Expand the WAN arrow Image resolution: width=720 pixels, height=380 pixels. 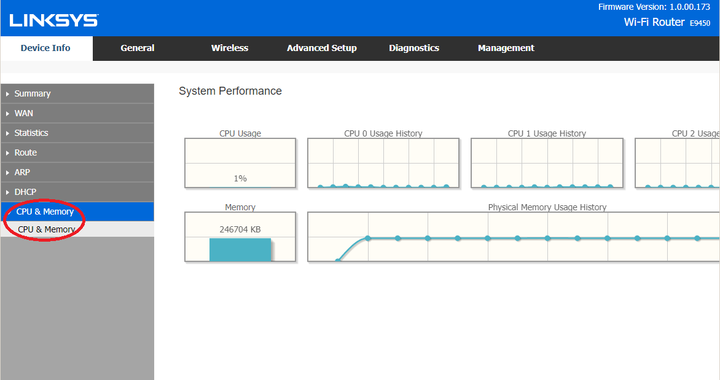7,113
